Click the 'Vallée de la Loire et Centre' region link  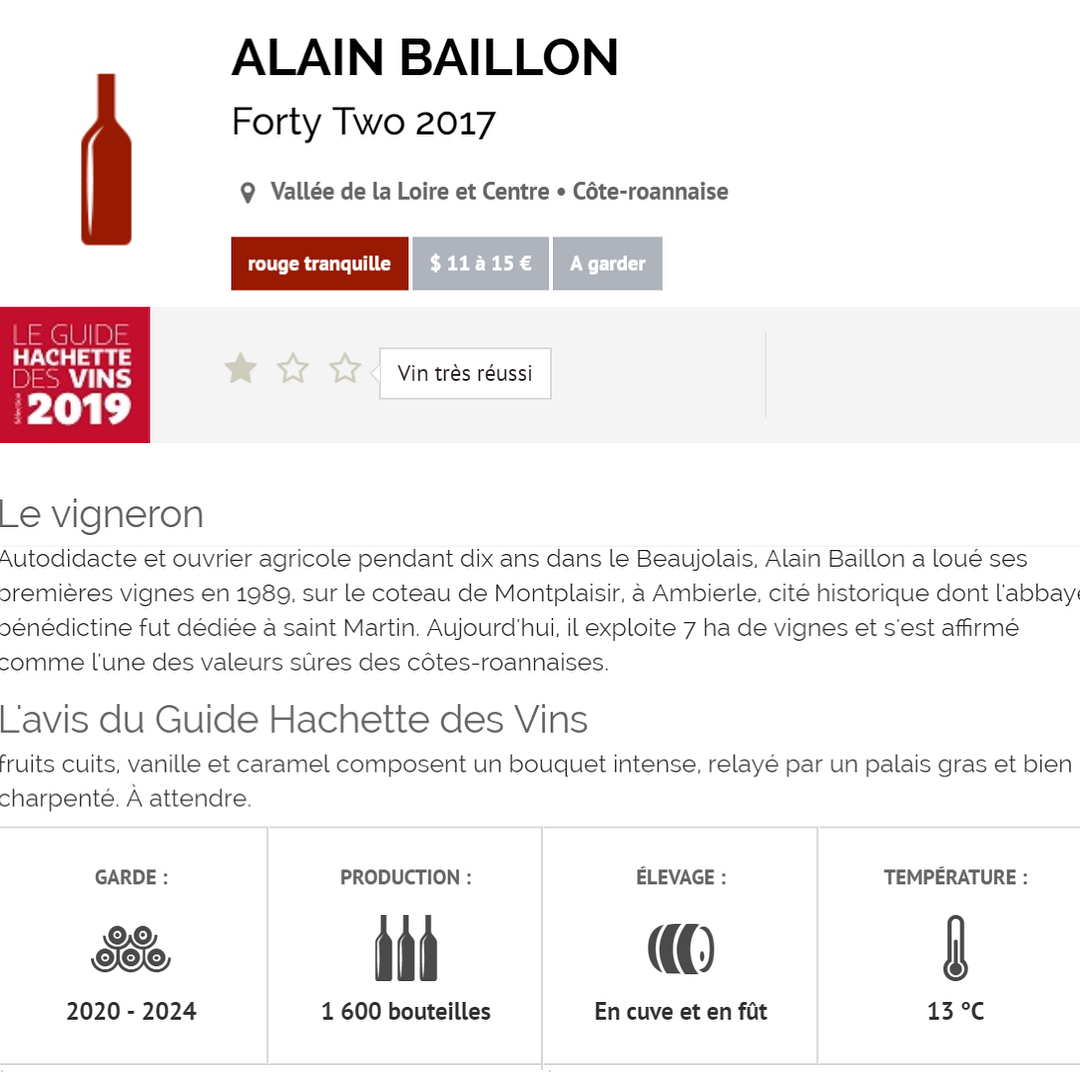(410, 191)
